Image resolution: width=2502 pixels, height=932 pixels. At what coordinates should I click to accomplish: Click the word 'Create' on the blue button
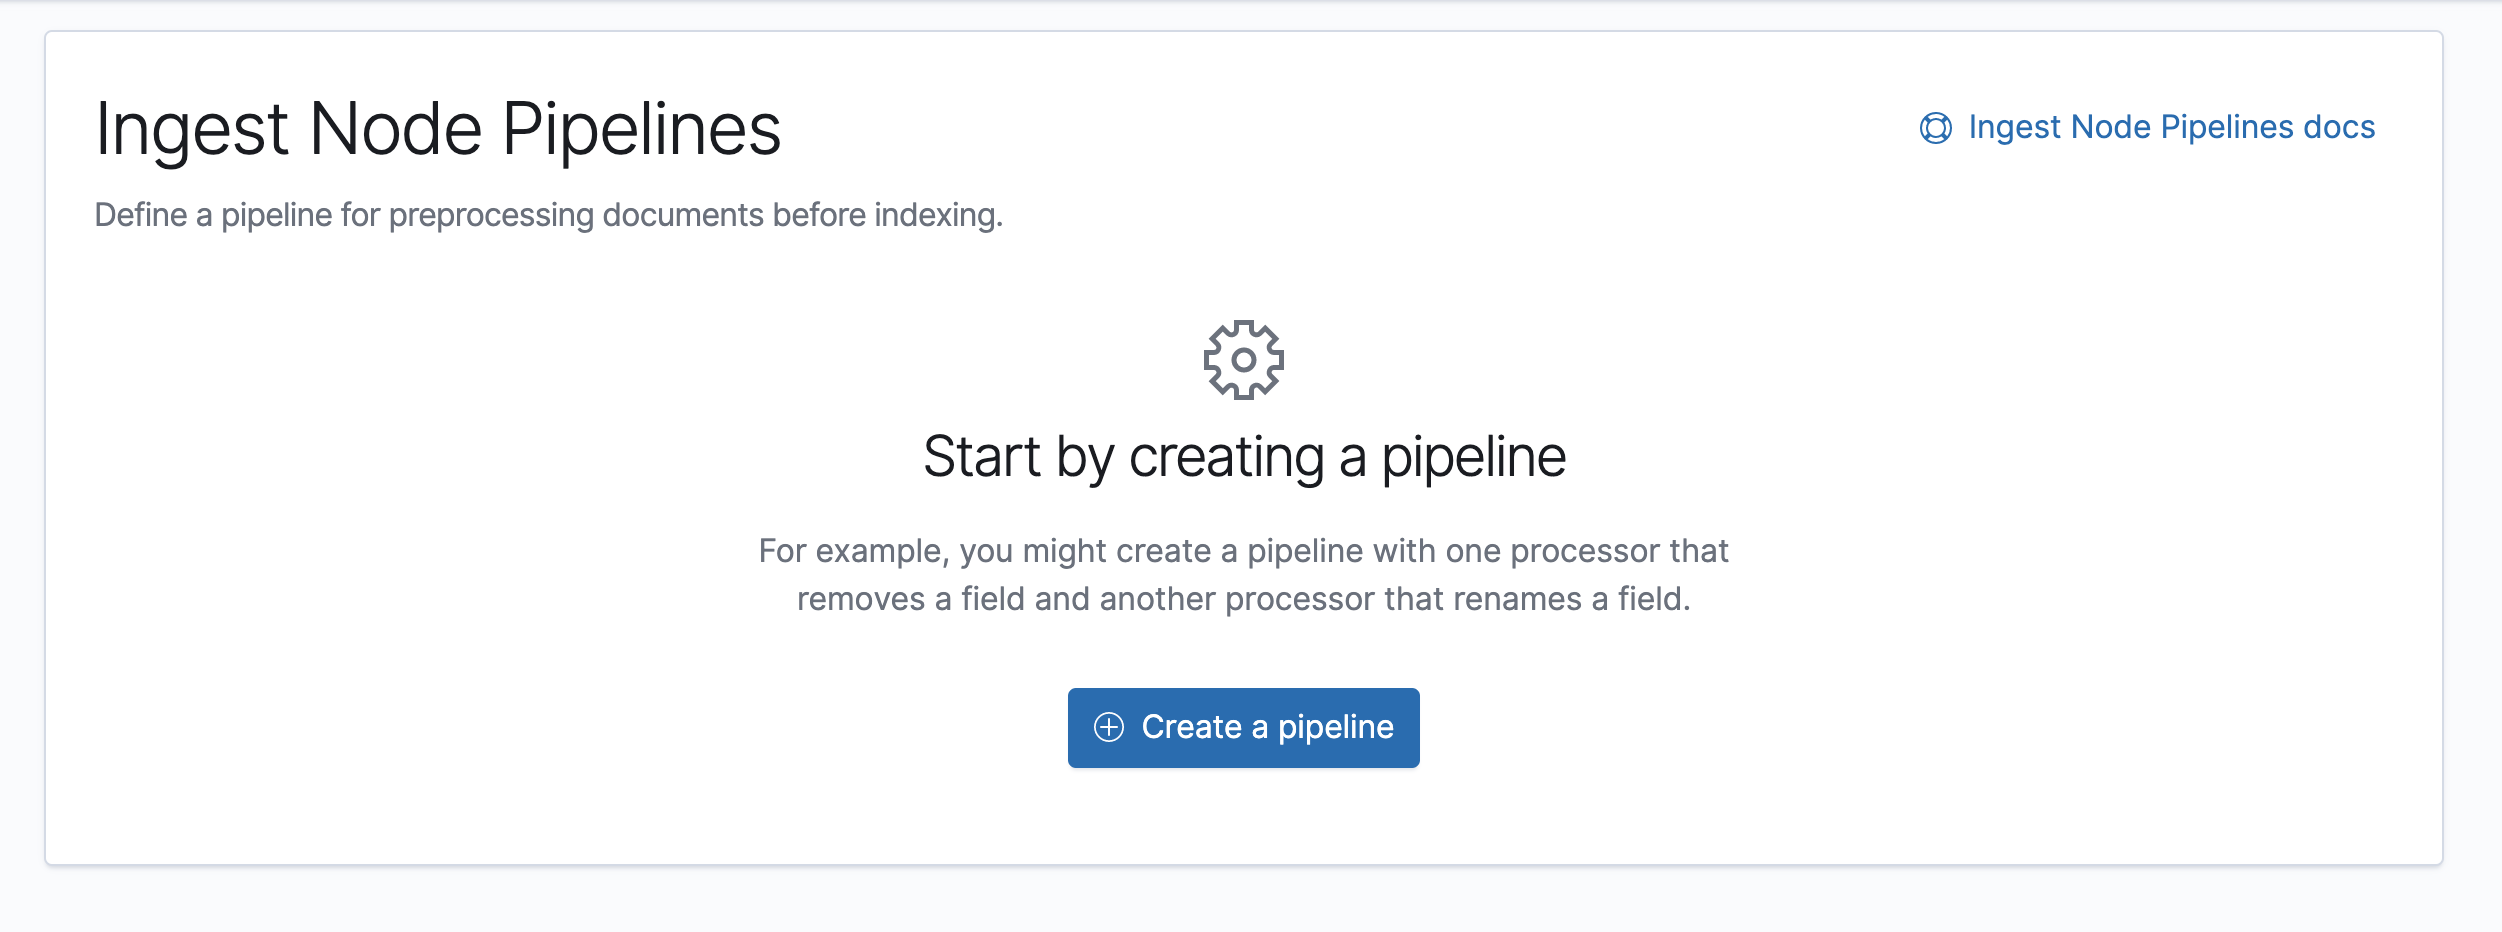(x=1191, y=727)
